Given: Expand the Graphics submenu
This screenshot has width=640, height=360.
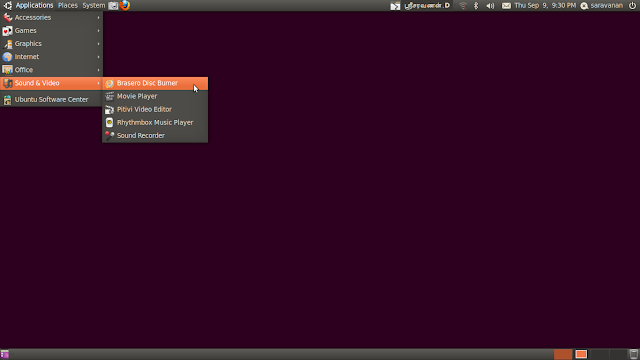Looking at the screenshot, I should pyautogui.click(x=51, y=44).
